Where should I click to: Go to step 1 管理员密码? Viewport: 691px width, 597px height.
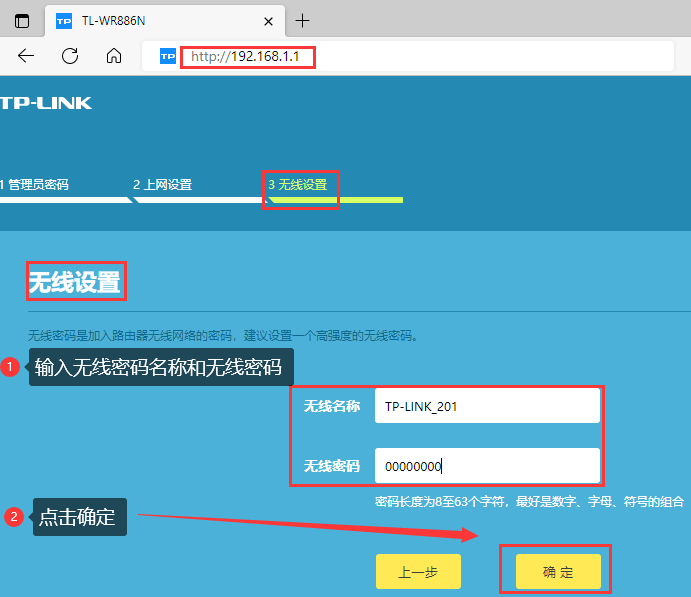pos(36,185)
